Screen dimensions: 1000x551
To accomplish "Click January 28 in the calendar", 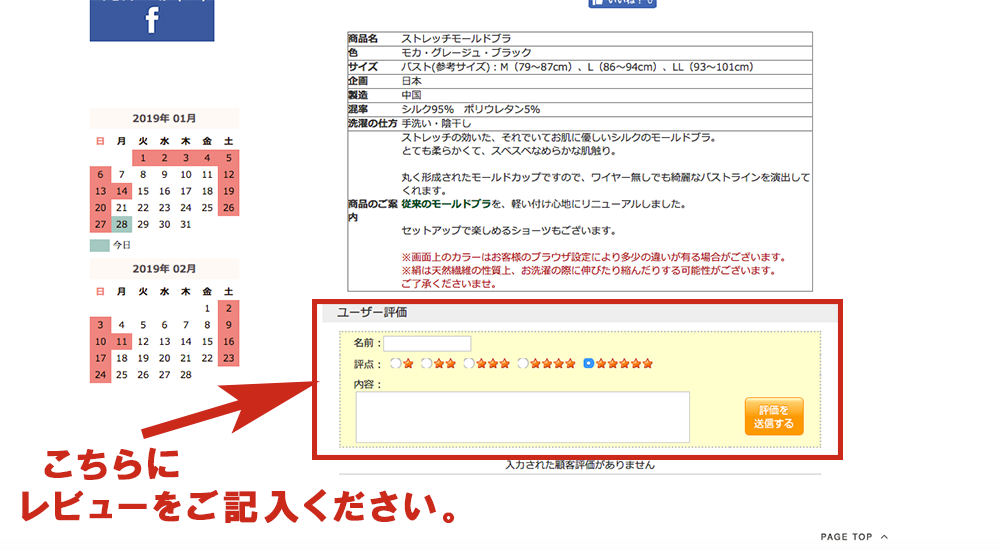I will (121, 224).
